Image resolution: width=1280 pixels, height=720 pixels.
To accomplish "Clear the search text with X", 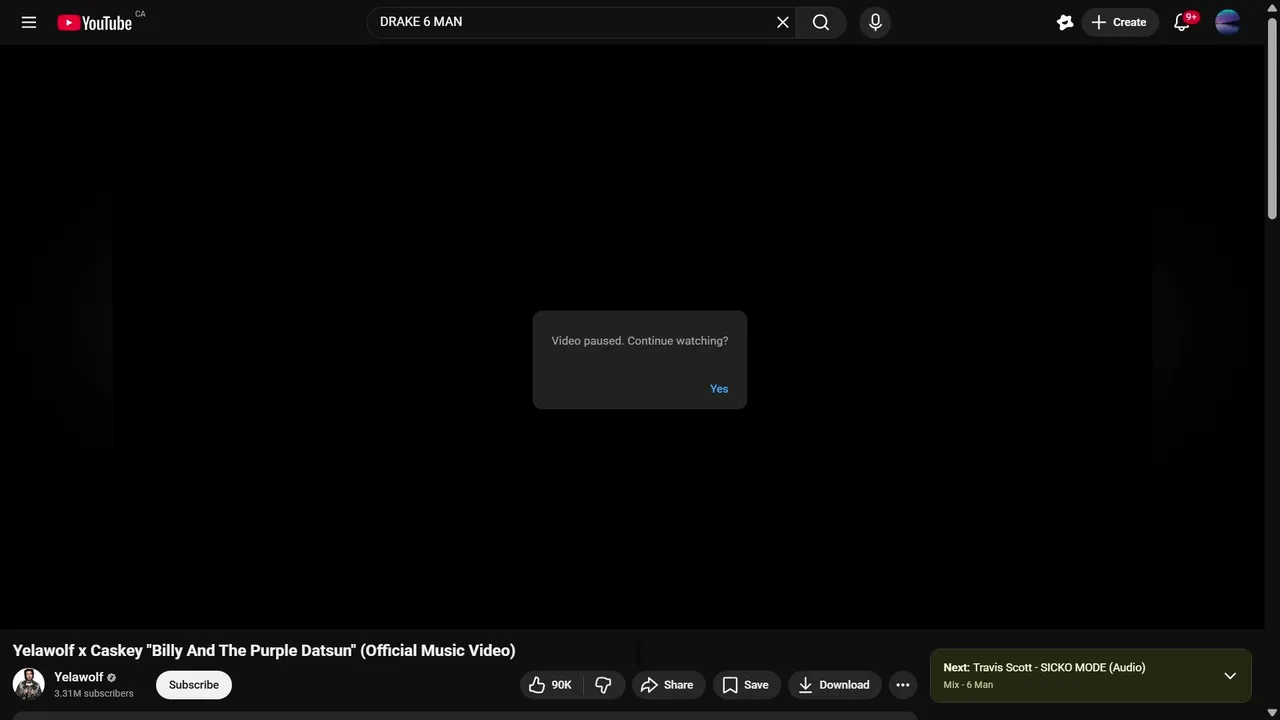I will click(783, 22).
